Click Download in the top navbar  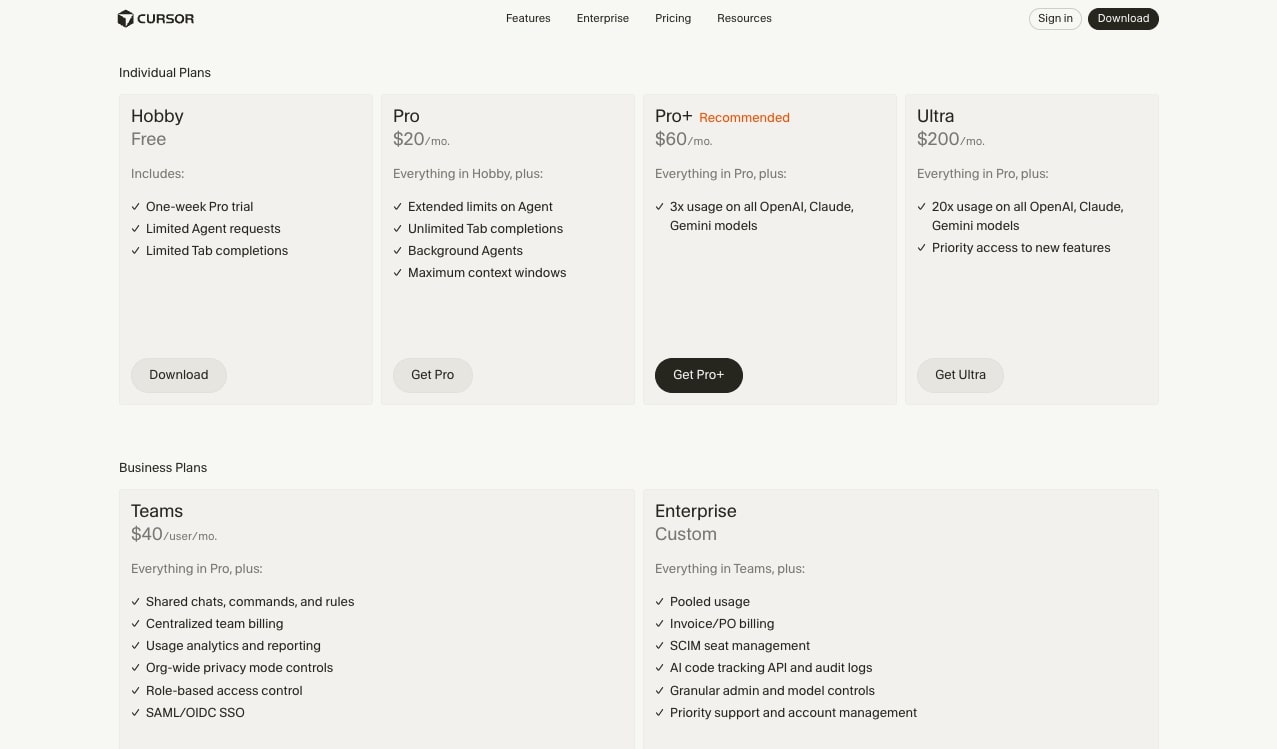click(1123, 18)
